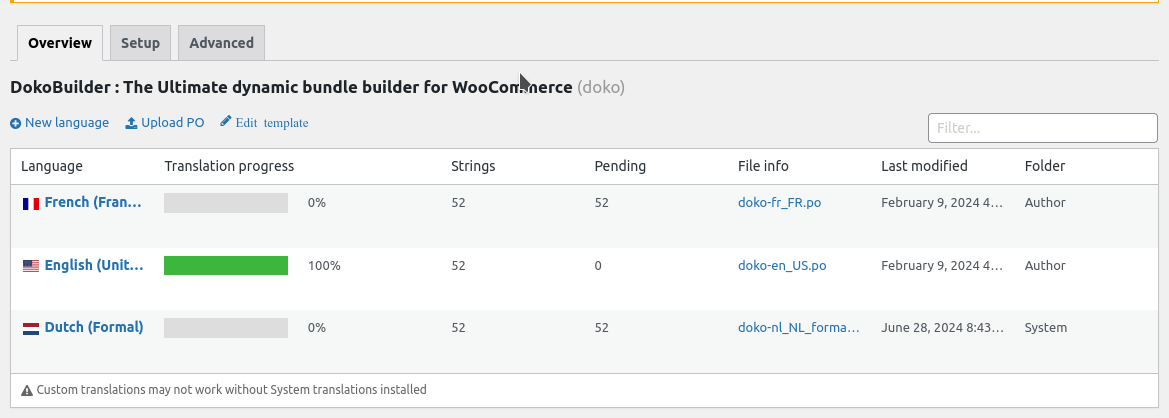Sort by the Language column header
Screen dimensions: 1169x418
[x=52, y=166]
